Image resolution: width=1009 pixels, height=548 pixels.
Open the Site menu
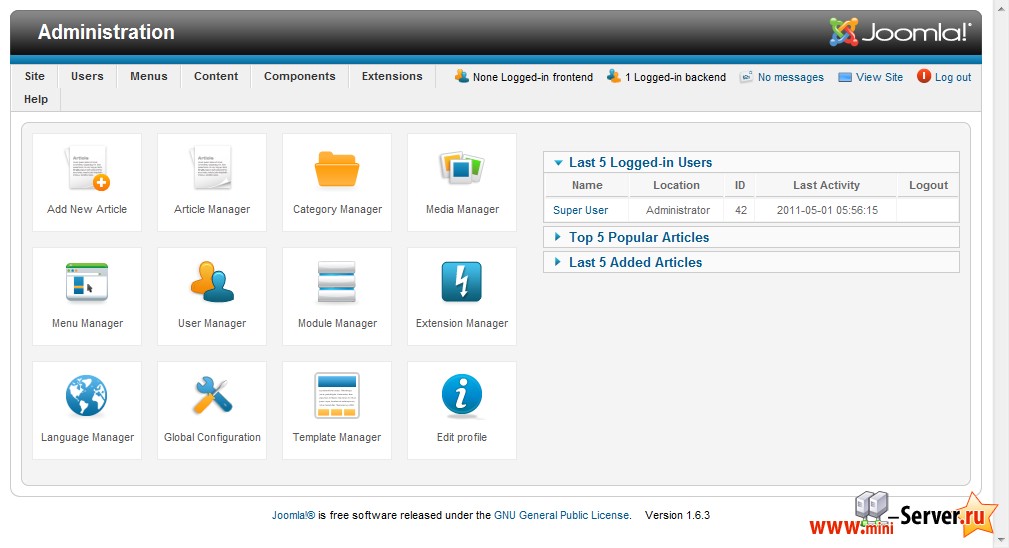pos(35,76)
